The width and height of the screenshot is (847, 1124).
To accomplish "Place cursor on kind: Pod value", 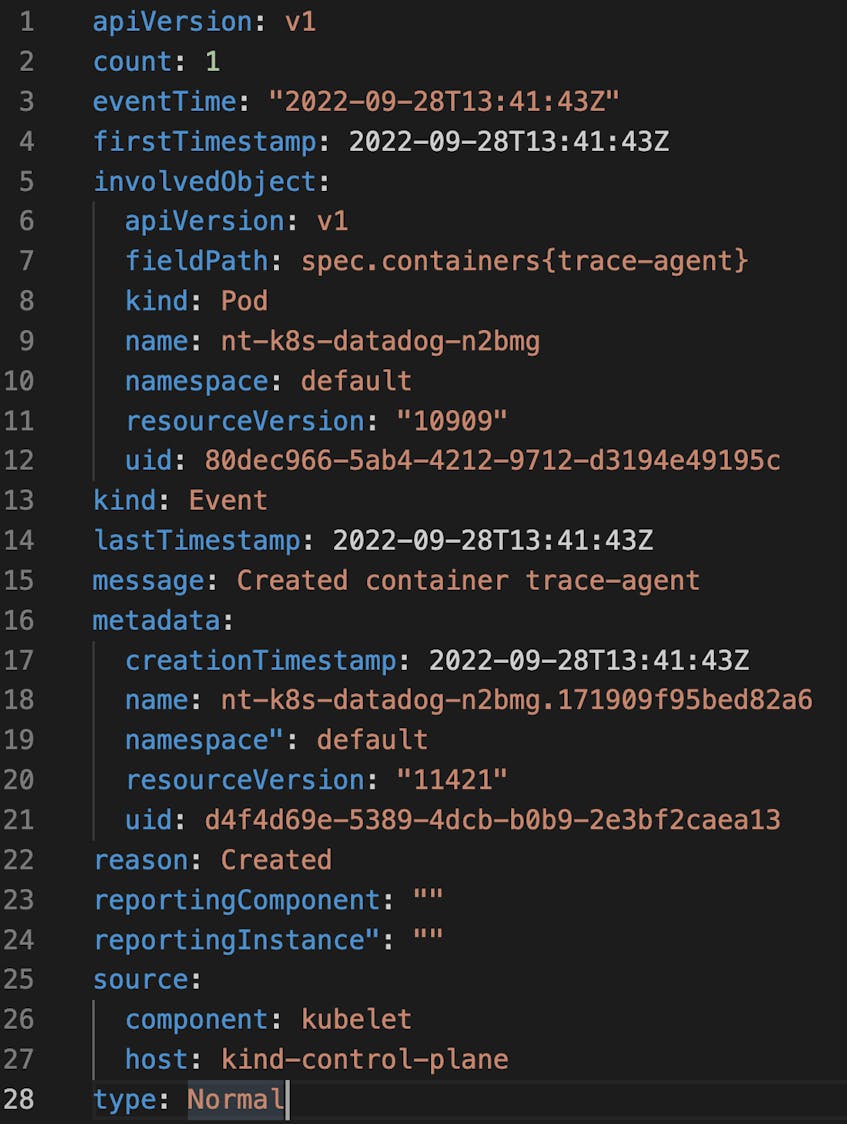I will (244, 301).
